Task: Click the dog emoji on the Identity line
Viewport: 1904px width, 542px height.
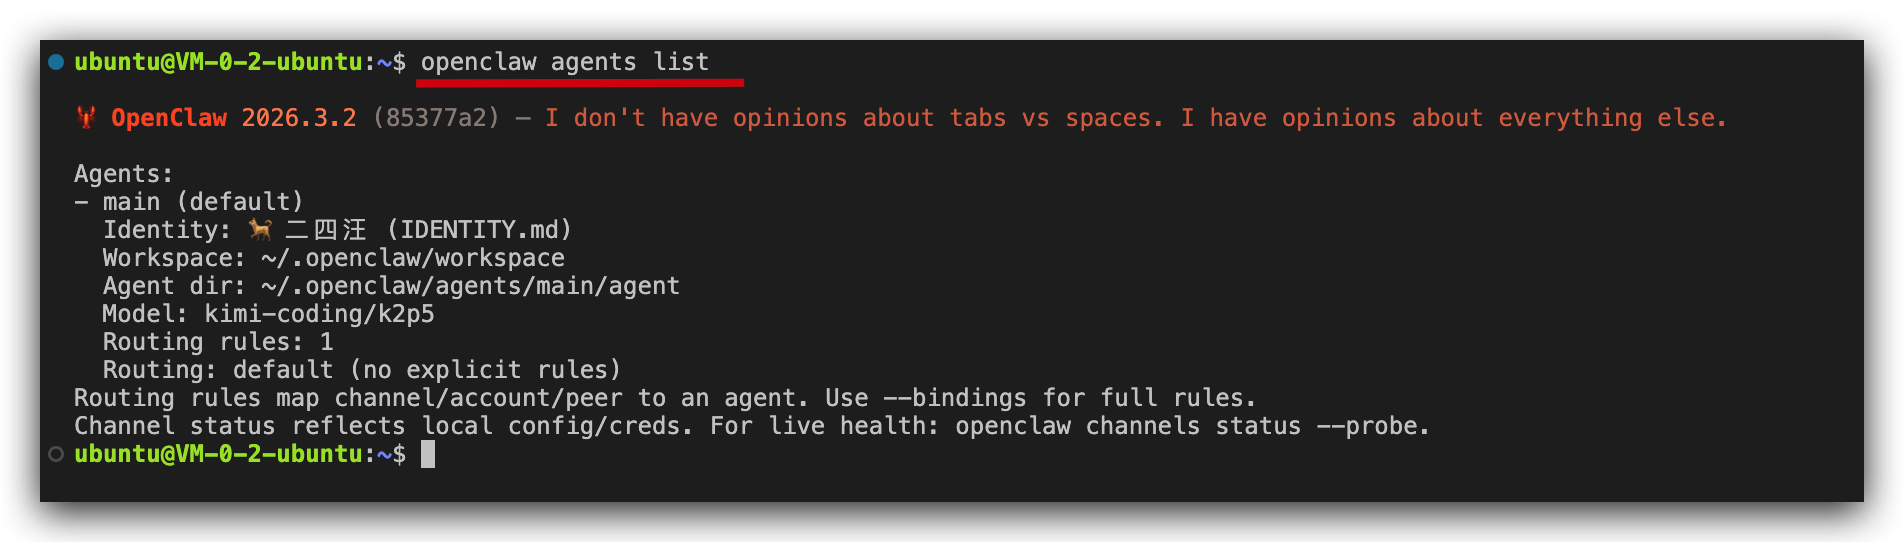Action: [261, 230]
